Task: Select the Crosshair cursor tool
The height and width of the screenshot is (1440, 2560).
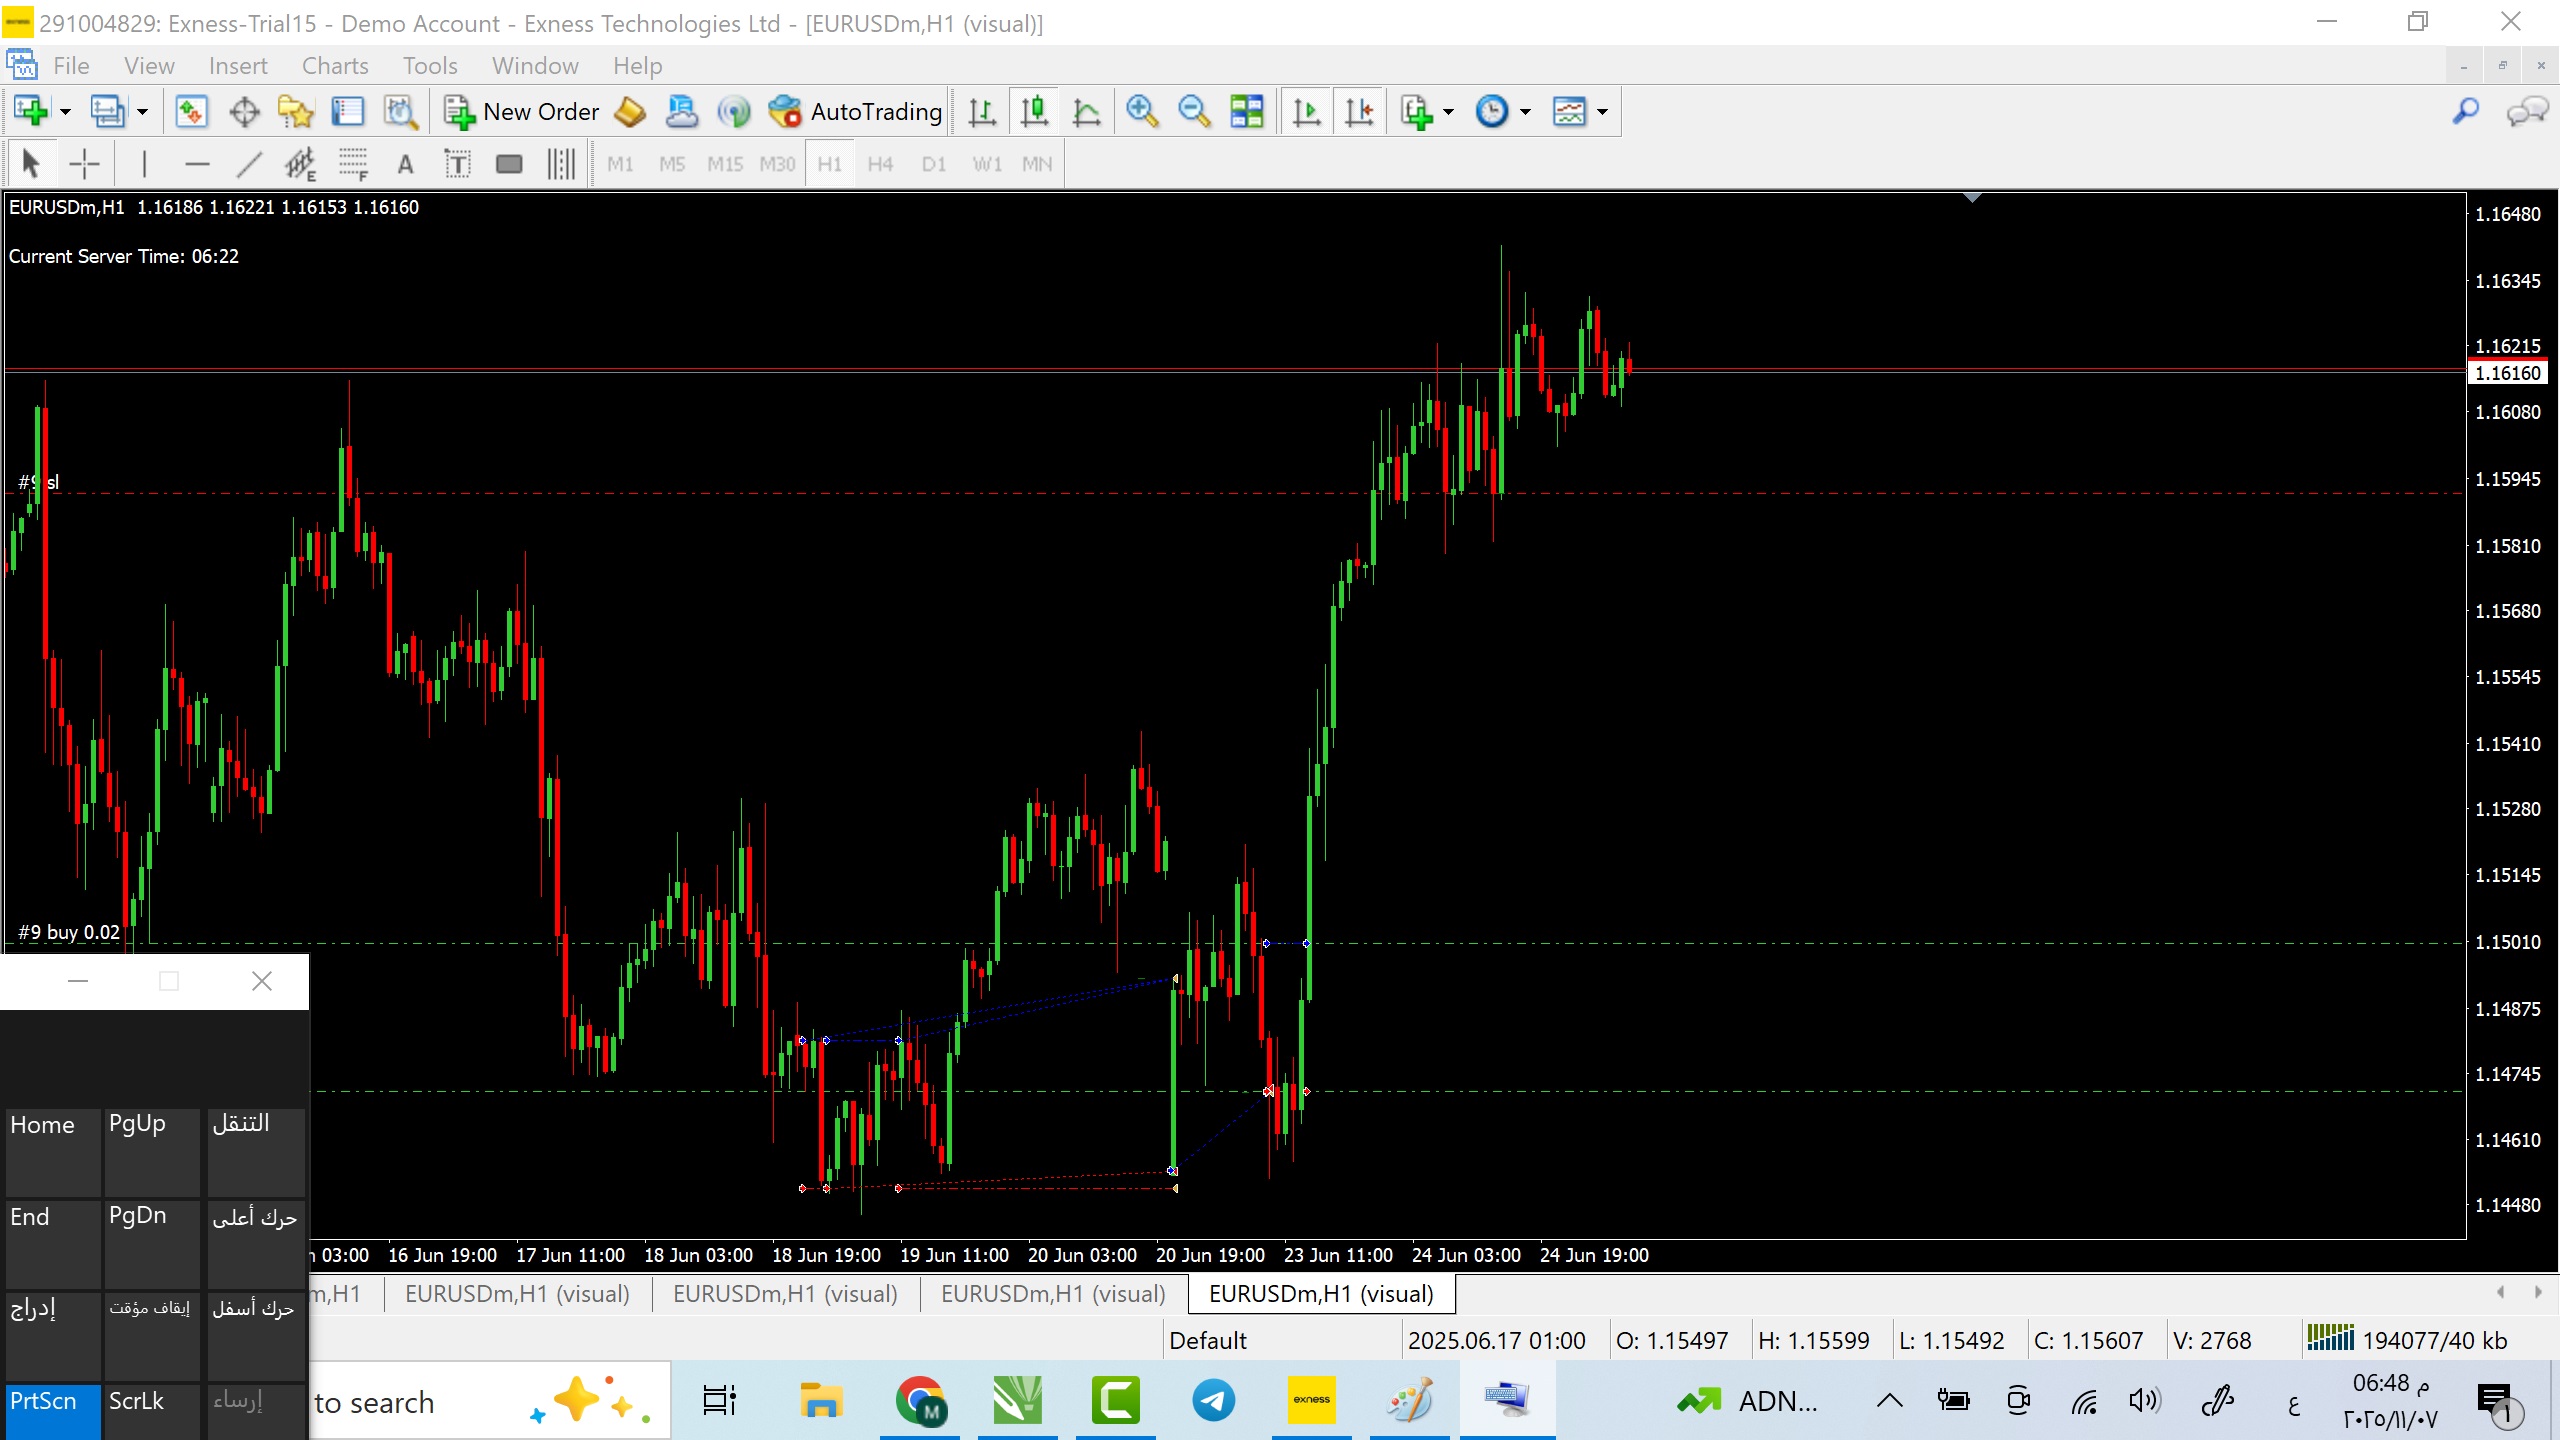Action: [85, 164]
